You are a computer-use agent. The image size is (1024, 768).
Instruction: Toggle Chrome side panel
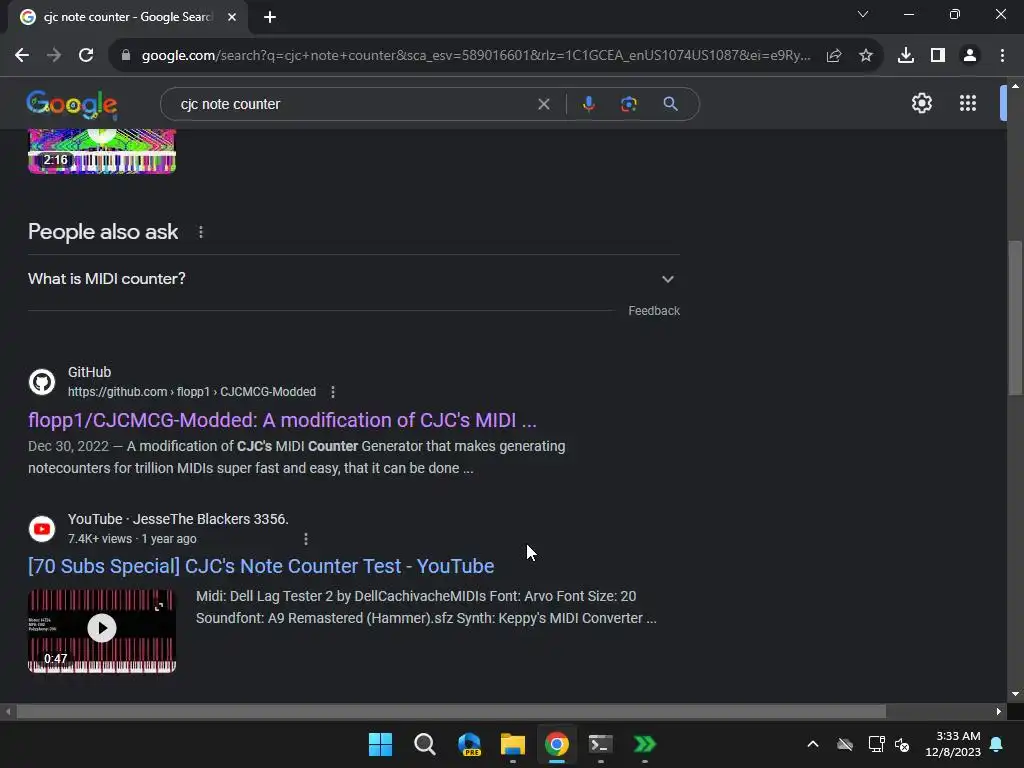pyautogui.click(x=938, y=56)
